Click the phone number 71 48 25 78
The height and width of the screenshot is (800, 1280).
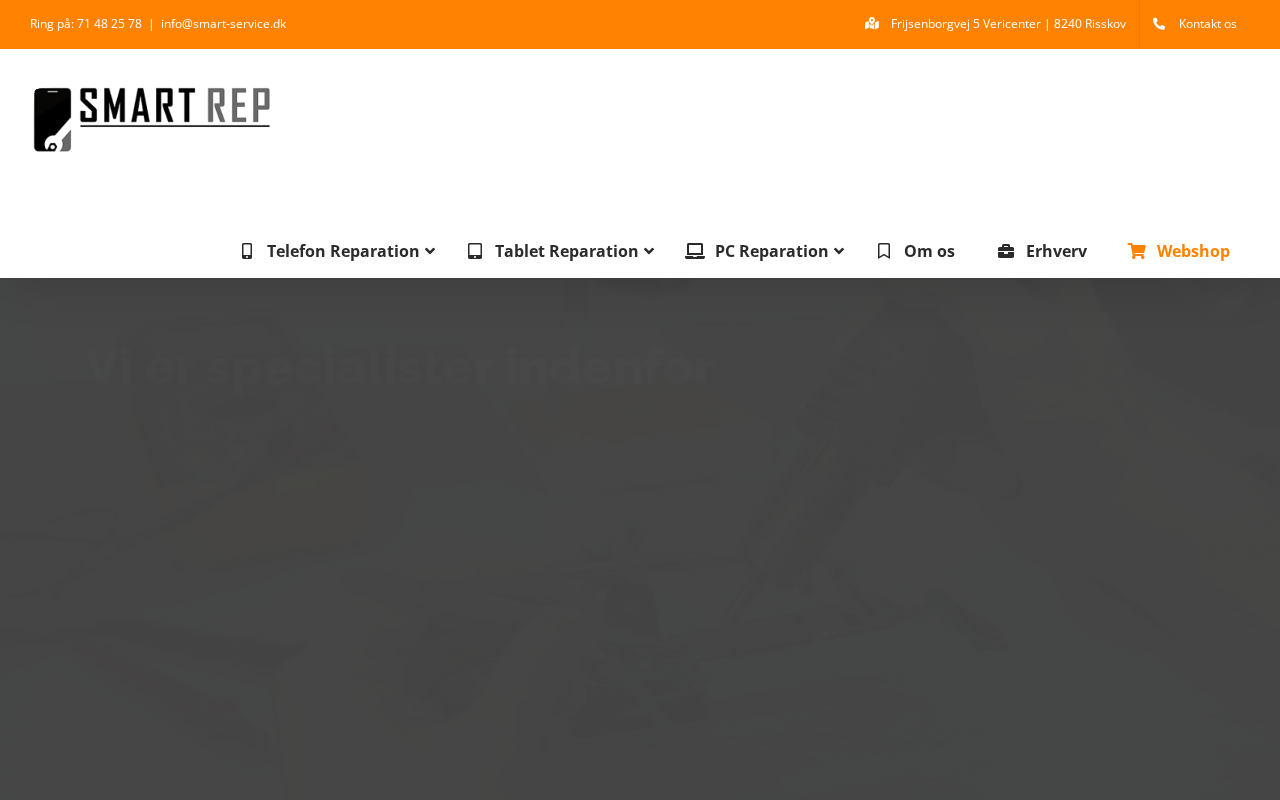click(109, 23)
